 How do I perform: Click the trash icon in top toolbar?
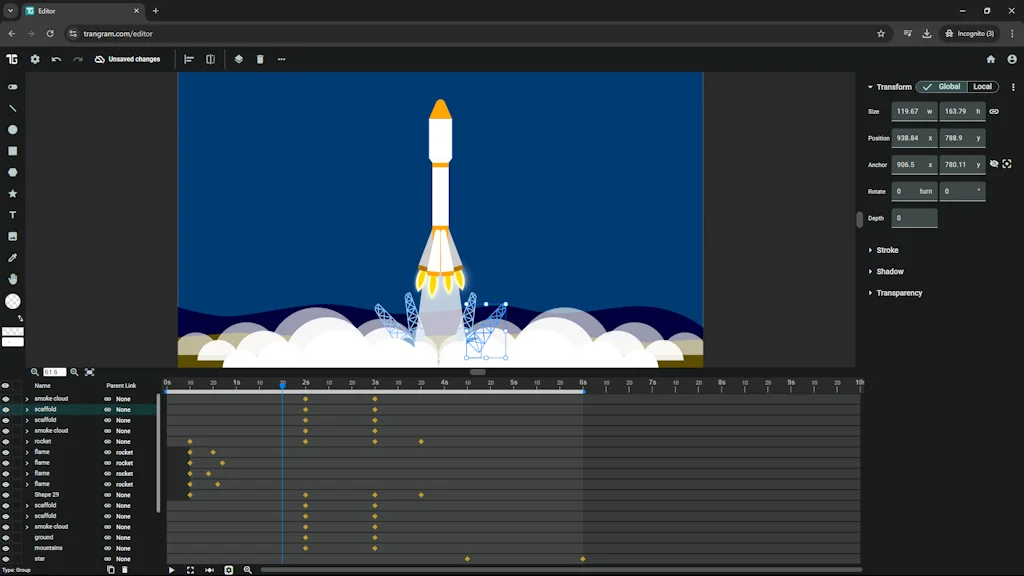click(260, 59)
